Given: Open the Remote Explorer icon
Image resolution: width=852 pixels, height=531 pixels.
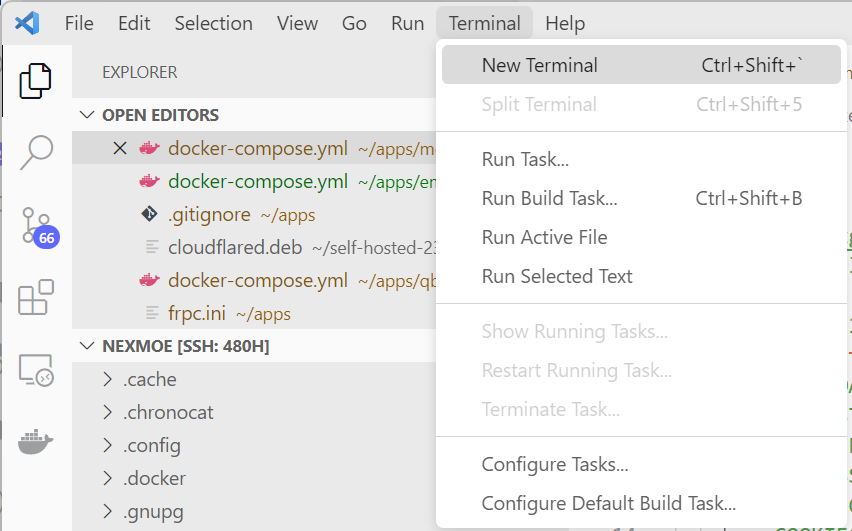Looking at the screenshot, I should pos(36,370).
